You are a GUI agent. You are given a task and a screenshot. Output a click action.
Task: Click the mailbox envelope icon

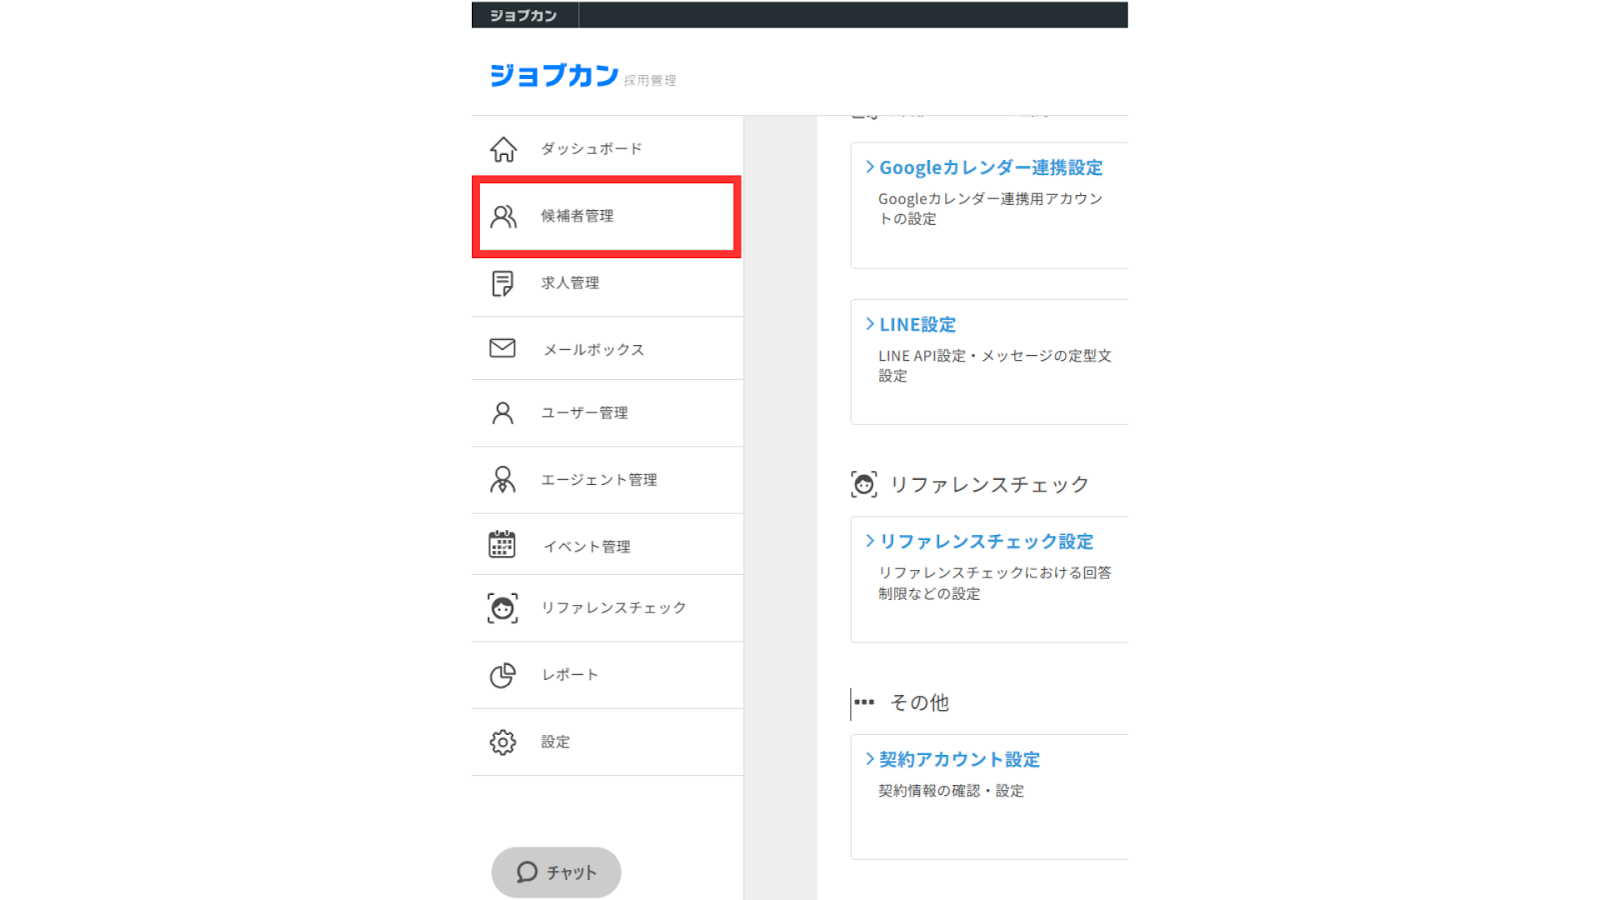tap(503, 348)
